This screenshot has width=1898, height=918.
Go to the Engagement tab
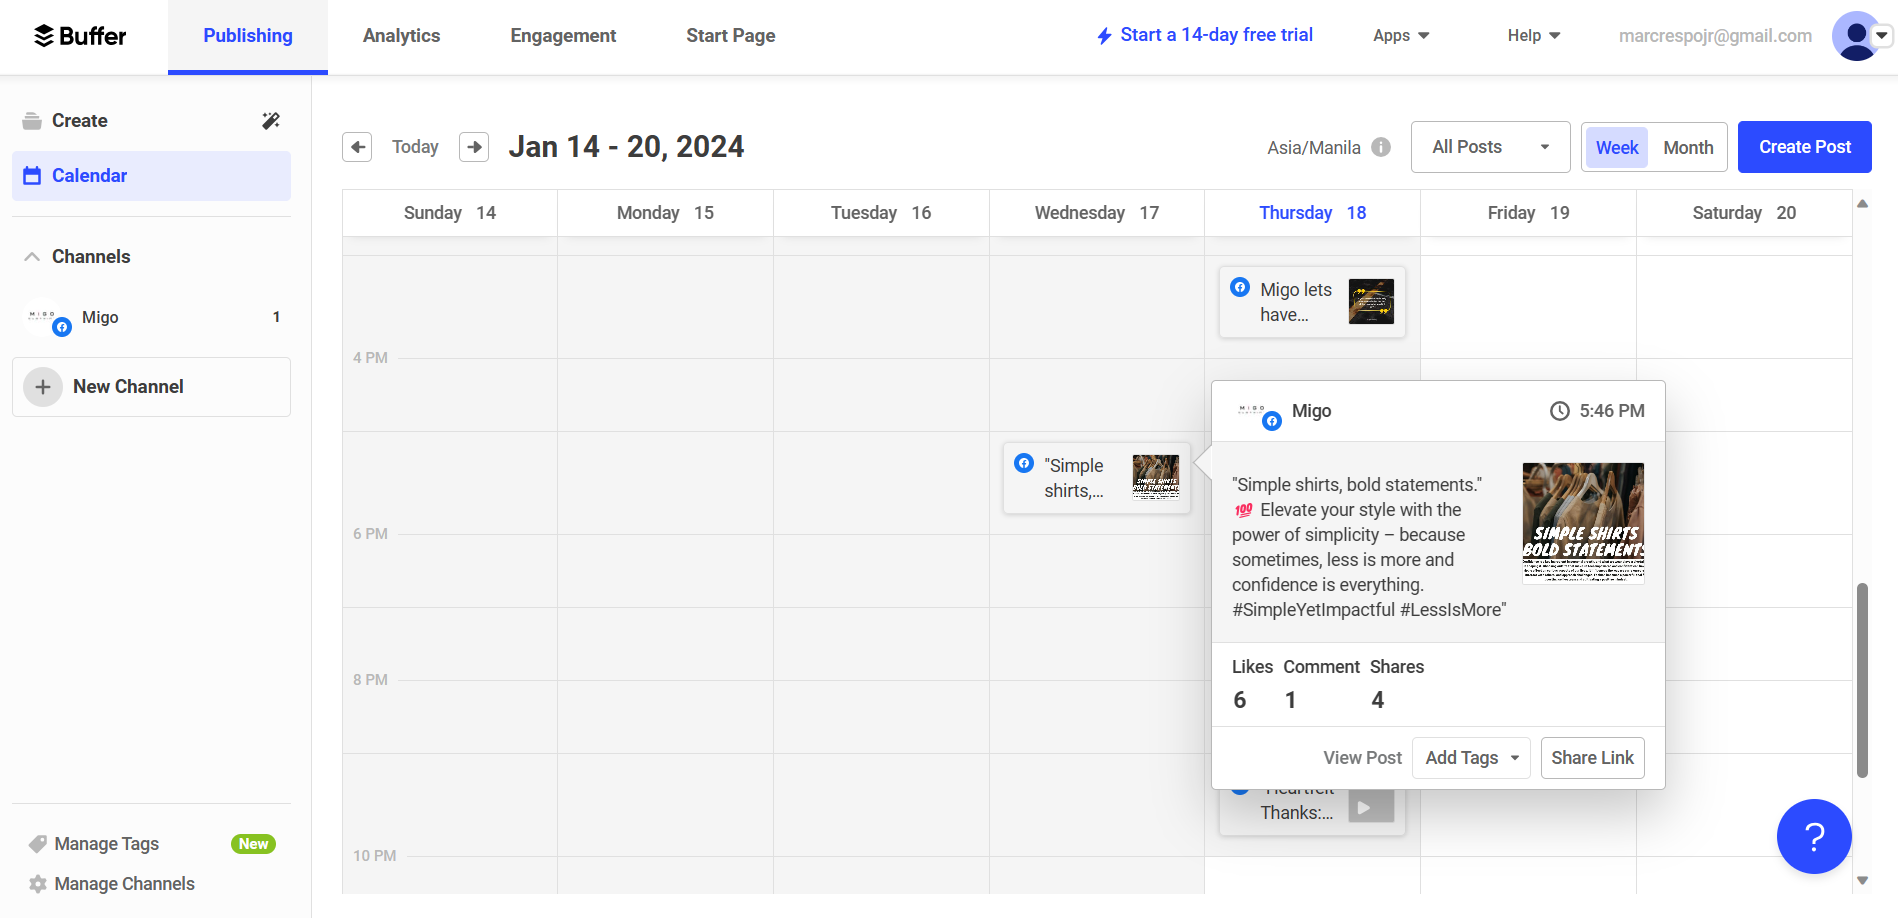pos(563,36)
